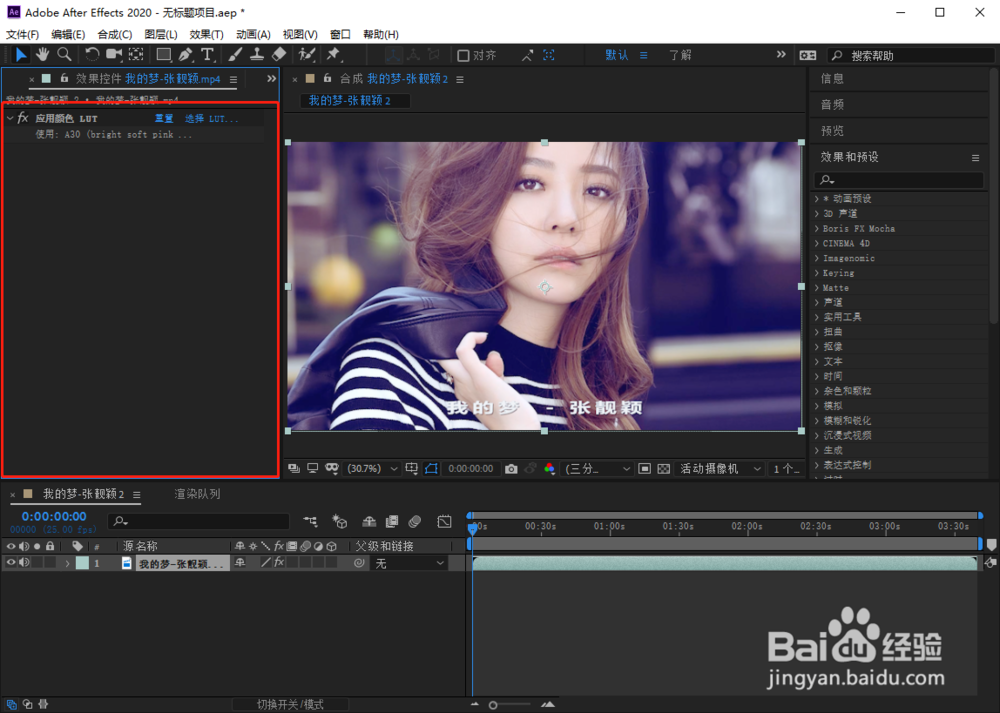Toggle the quality switch on layer 1
Viewport: 1000px width, 713px height.
[x=266, y=562]
